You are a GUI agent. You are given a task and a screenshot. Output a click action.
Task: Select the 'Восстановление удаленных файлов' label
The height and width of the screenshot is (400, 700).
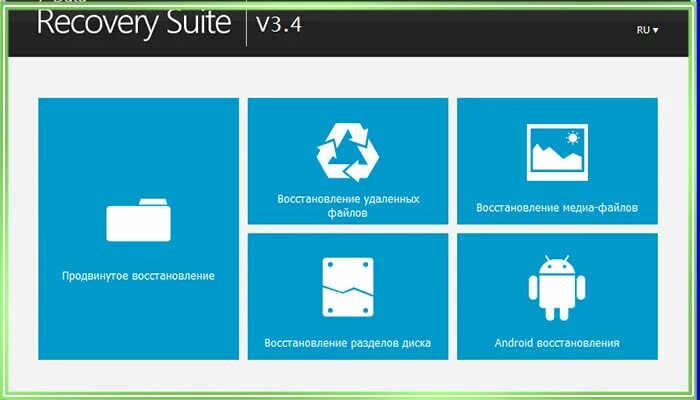[348, 206]
